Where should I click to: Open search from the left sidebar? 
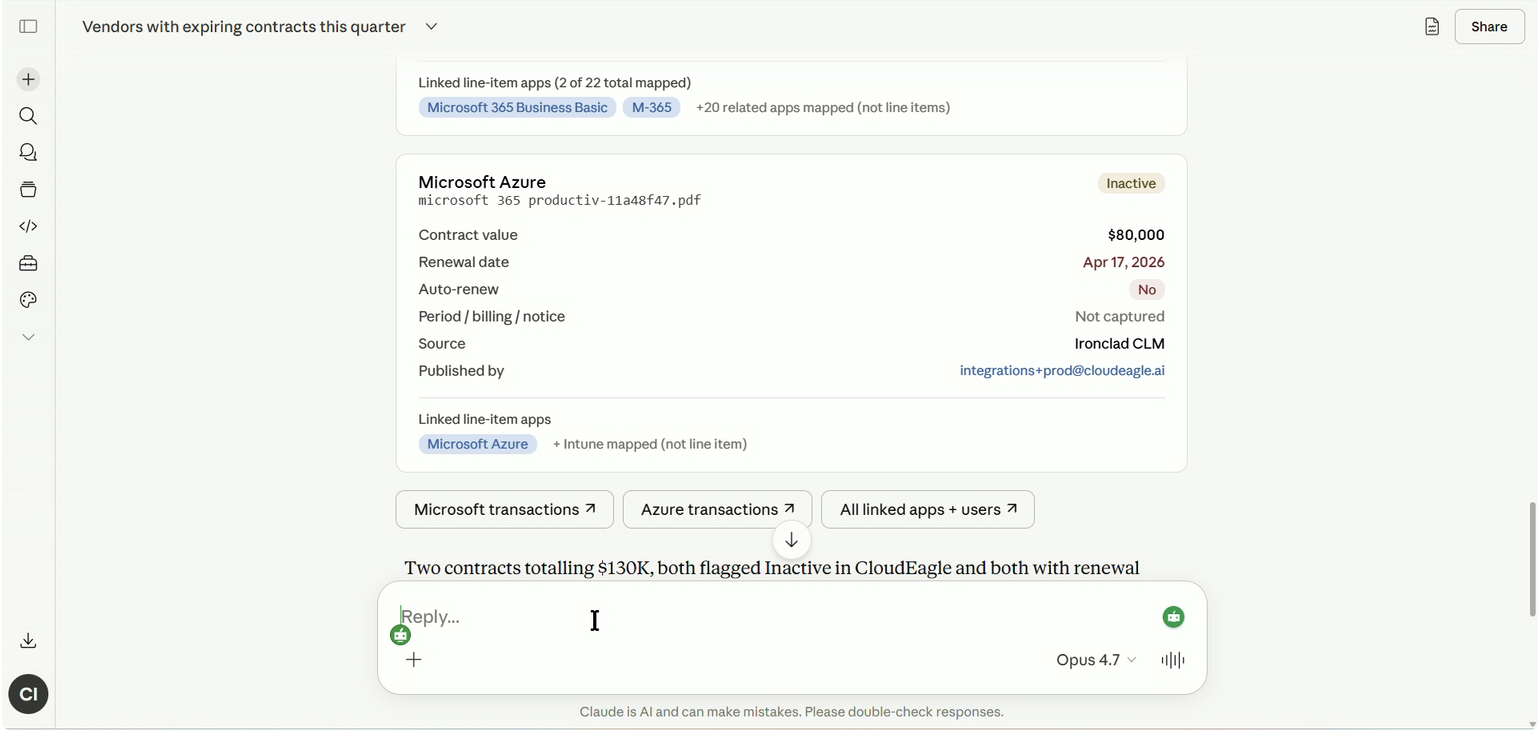point(28,116)
